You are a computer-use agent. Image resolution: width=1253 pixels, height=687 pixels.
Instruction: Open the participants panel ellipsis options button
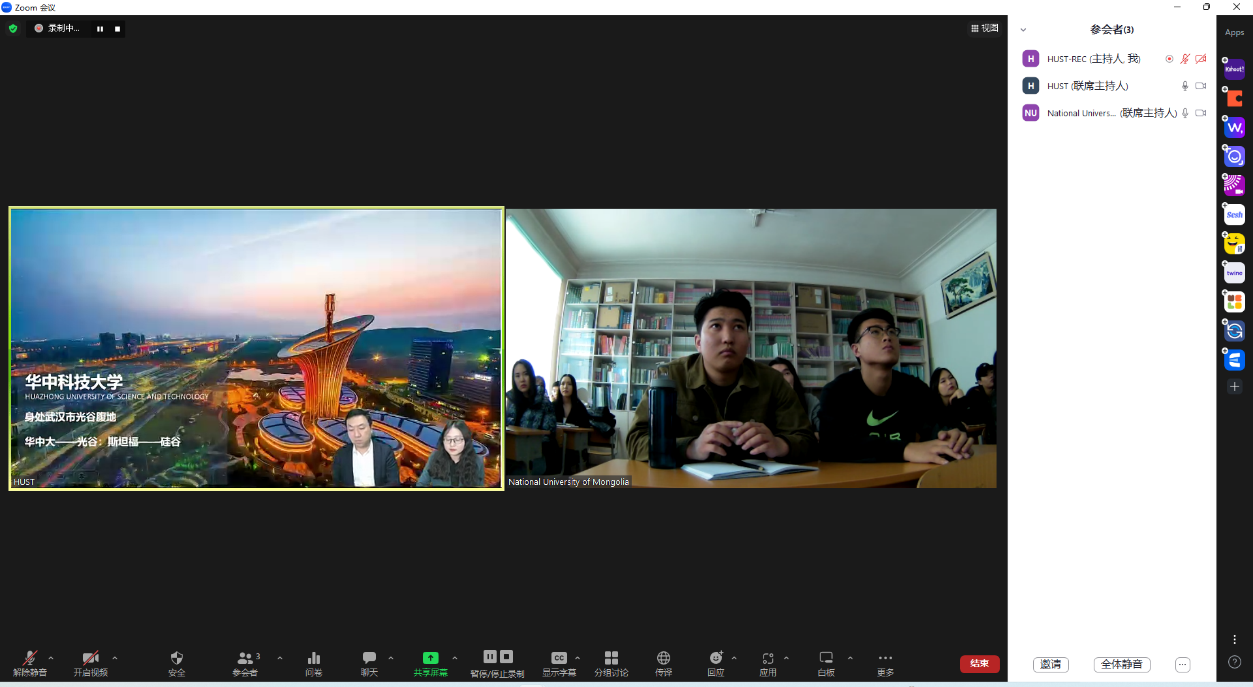pyautogui.click(x=1183, y=664)
